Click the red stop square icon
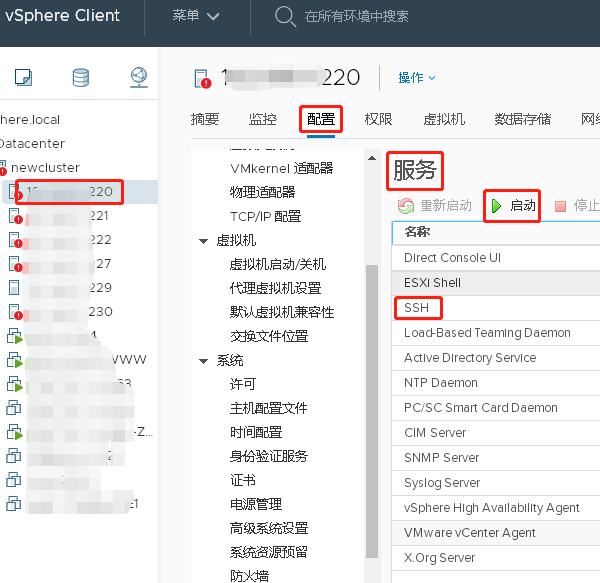 560,207
